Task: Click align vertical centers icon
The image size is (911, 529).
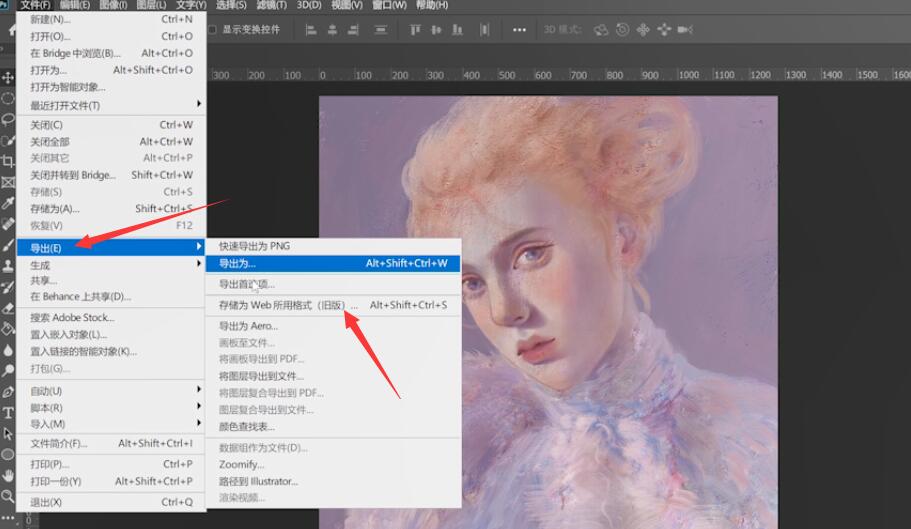Action: (x=436, y=30)
